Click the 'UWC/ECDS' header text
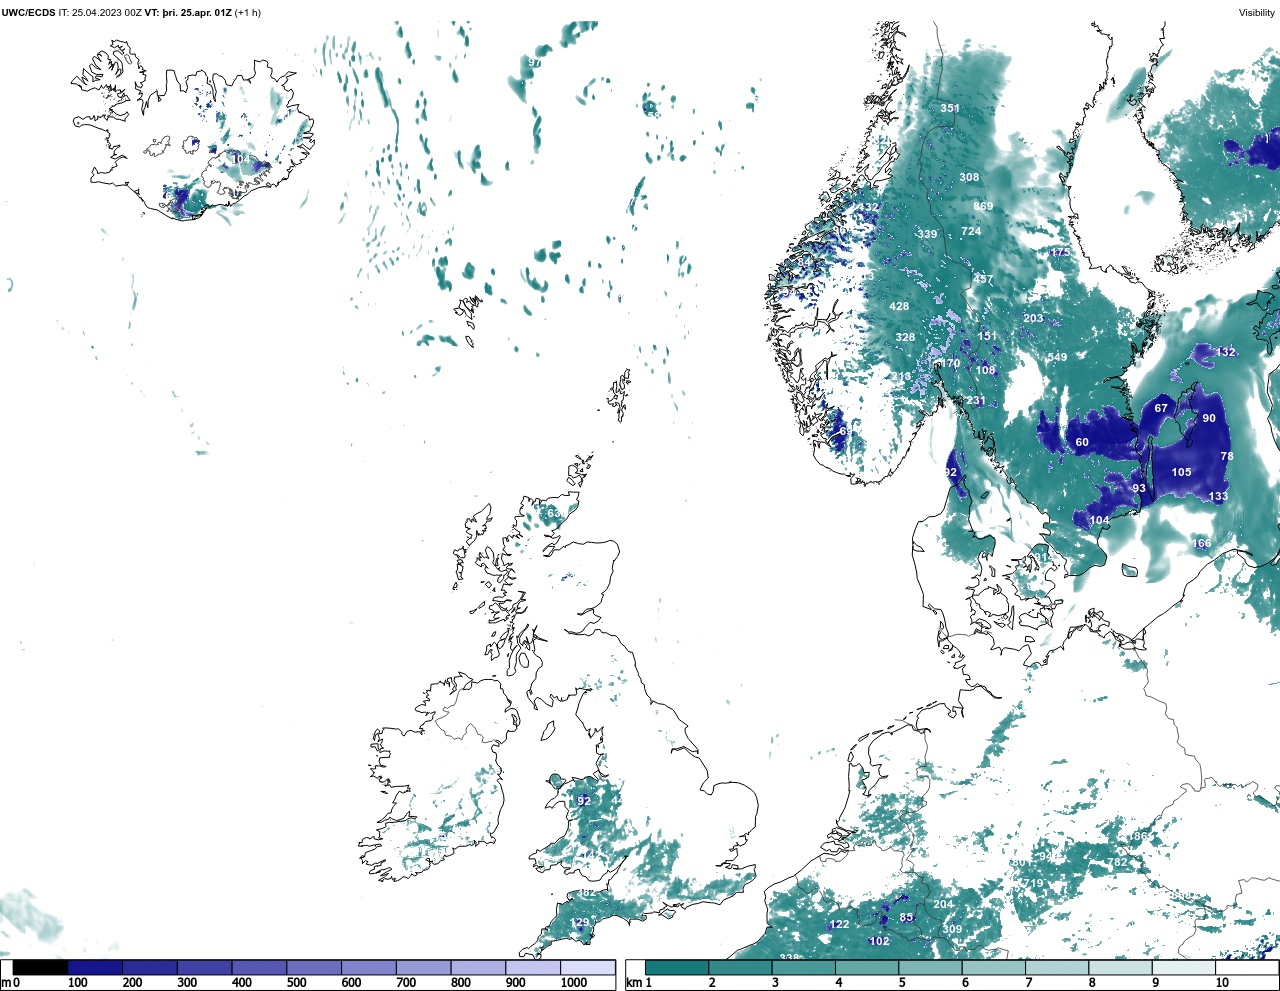Viewport: 1280px width, 991px height. click(28, 13)
